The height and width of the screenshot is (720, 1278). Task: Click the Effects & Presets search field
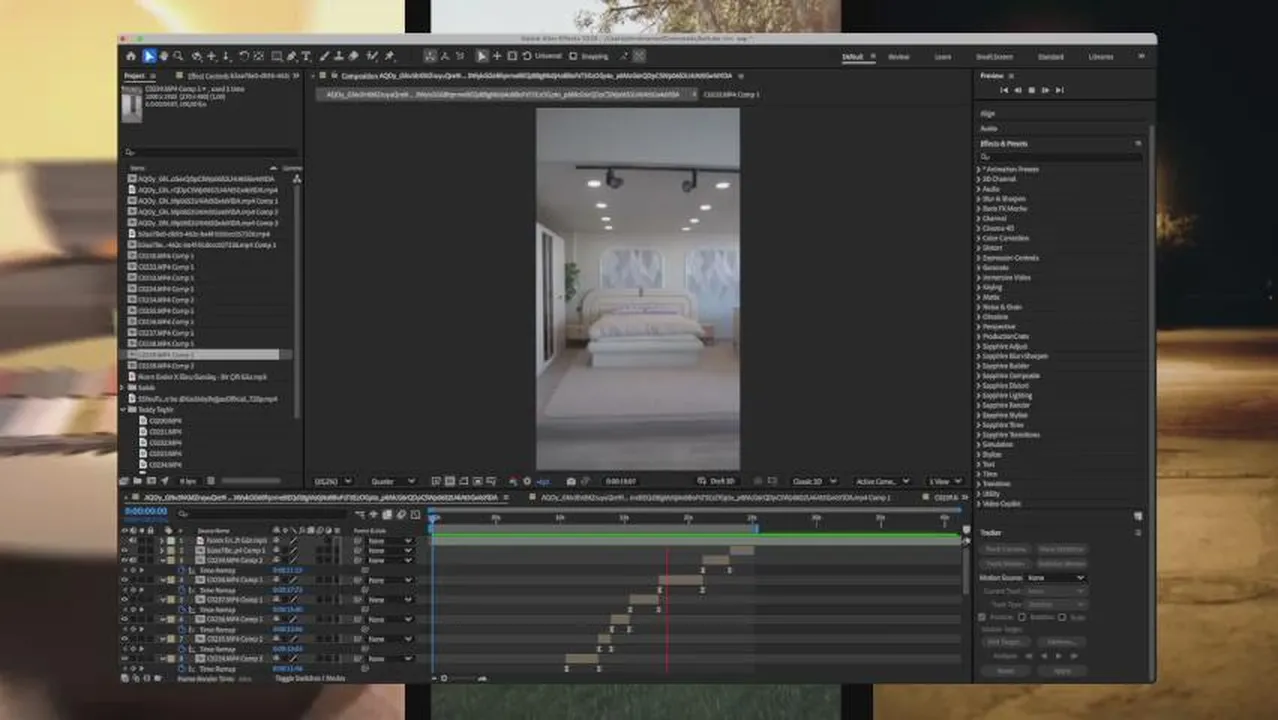tap(1061, 157)
